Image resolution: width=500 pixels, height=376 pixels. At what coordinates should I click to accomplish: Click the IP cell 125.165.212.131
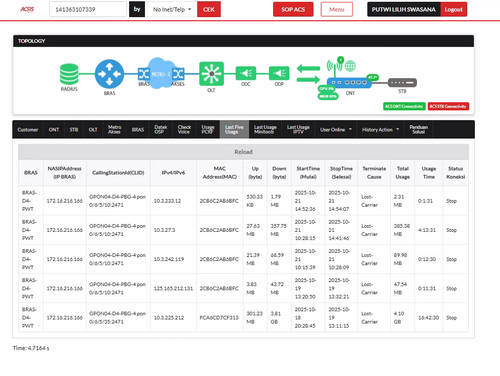click(x=173, y=288)
